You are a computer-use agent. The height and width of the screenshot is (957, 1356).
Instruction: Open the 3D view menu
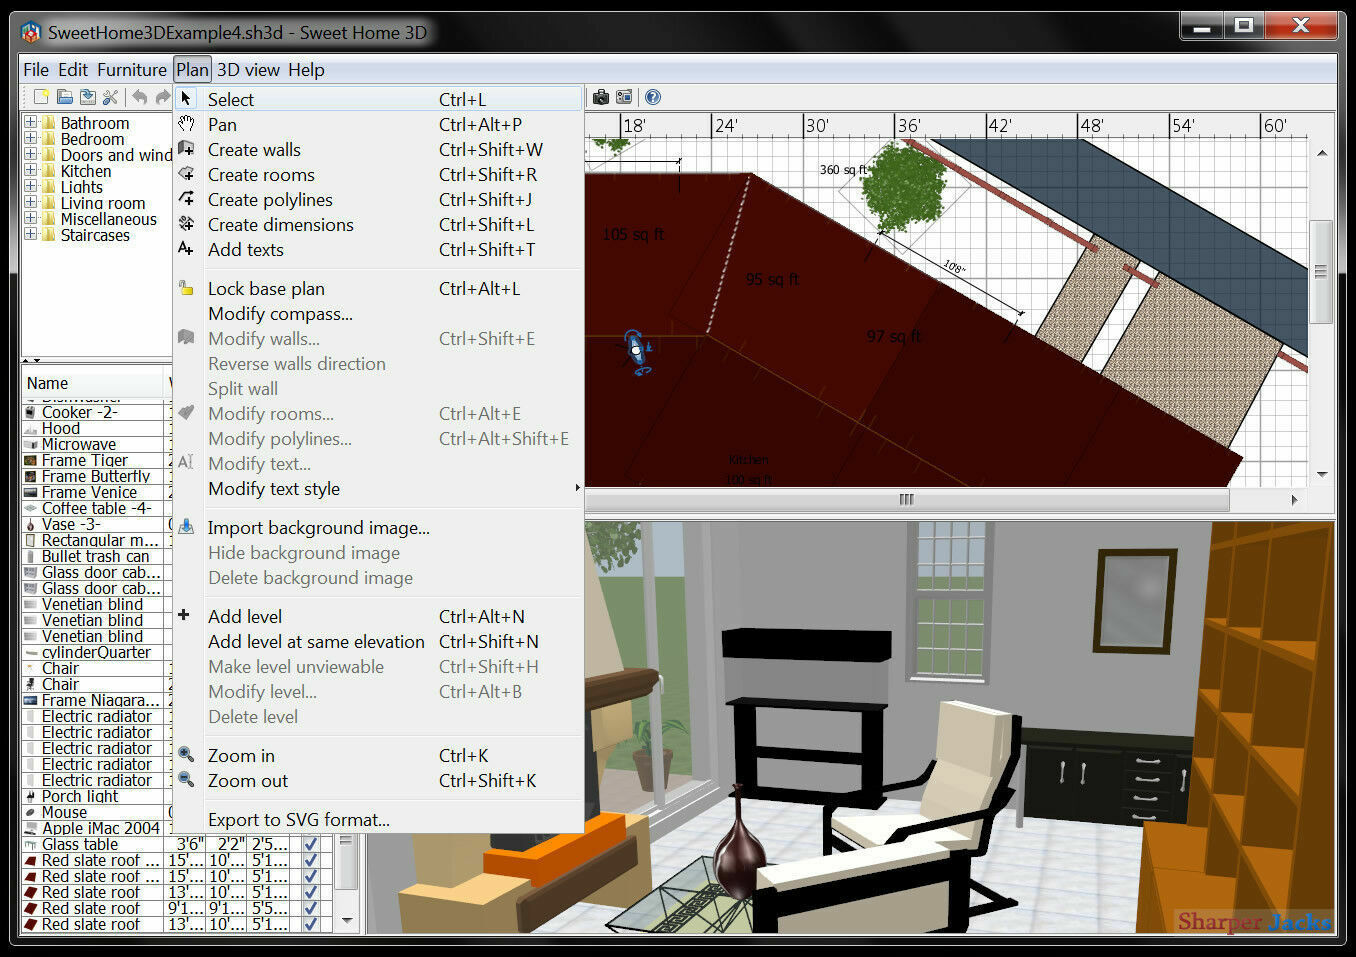pos(248,69)
